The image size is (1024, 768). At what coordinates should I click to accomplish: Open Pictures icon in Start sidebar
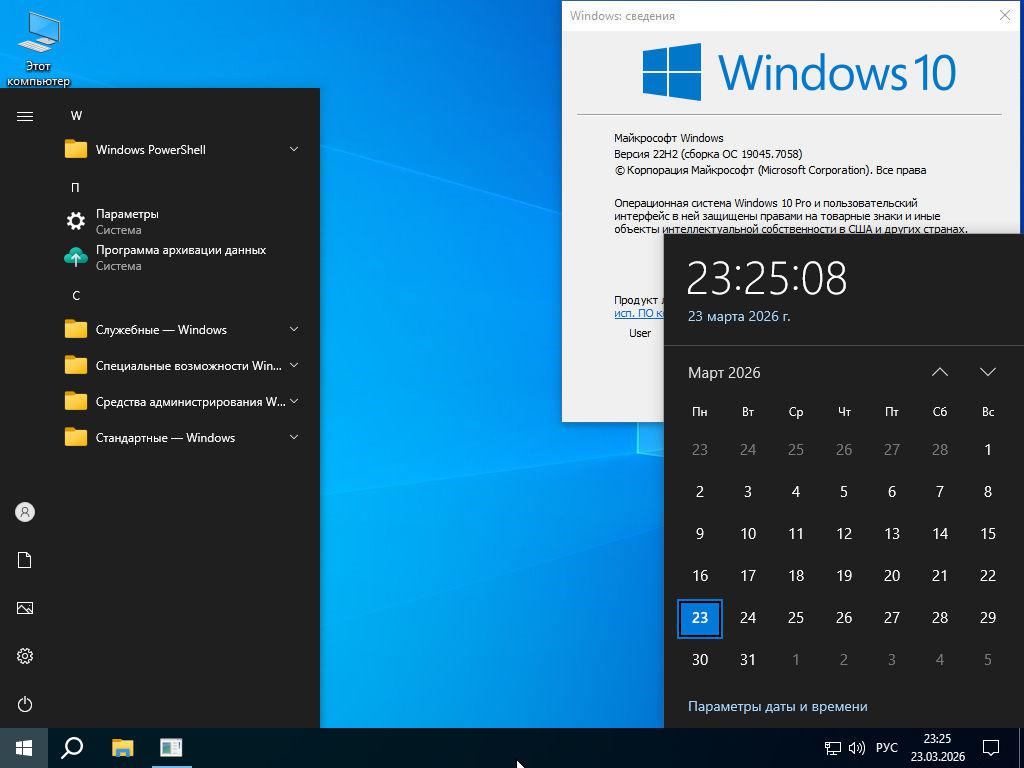25,608
